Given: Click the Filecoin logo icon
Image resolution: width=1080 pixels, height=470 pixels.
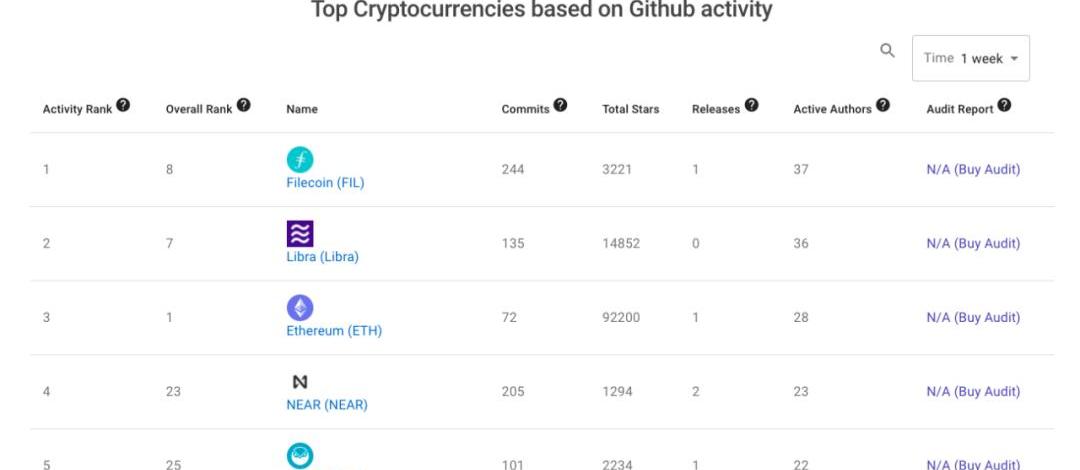Looking at the screenshot, I should [299, 159].
